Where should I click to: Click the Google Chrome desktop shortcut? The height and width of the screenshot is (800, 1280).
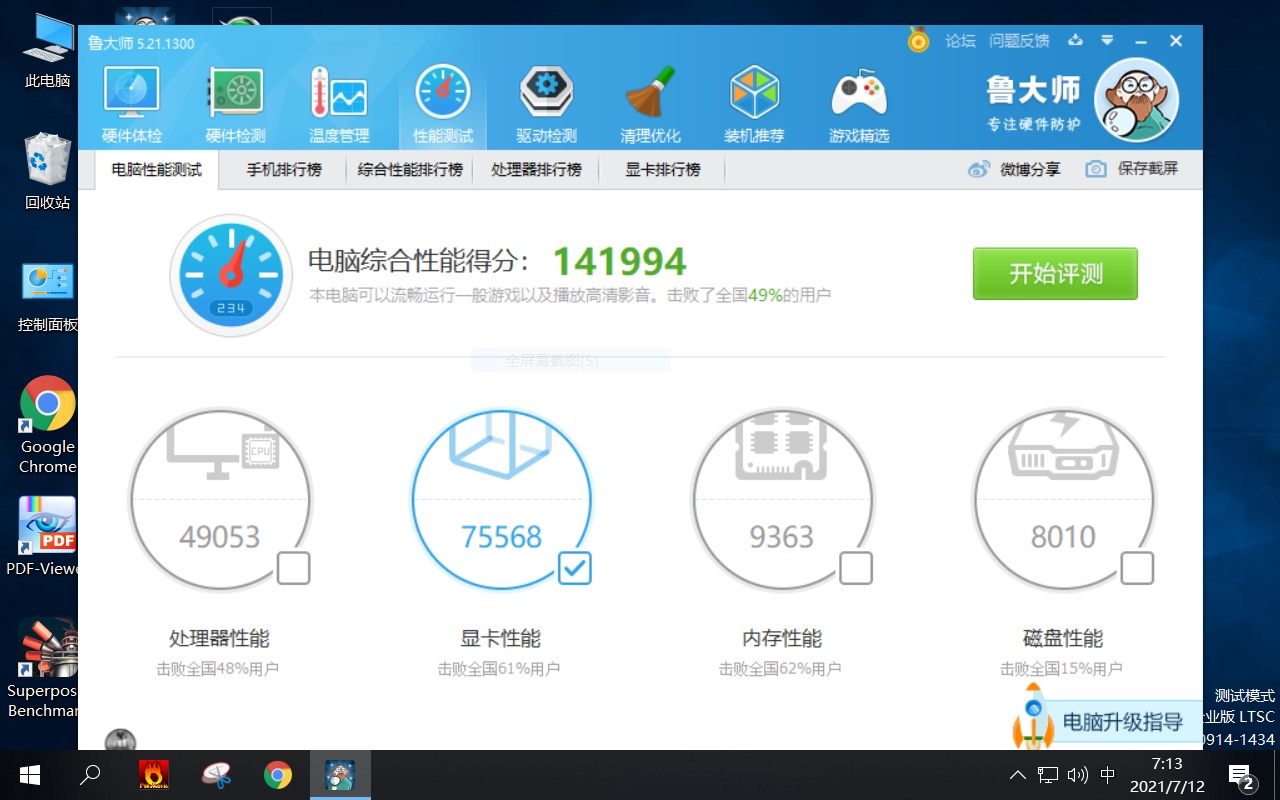(x=48, y=425)
